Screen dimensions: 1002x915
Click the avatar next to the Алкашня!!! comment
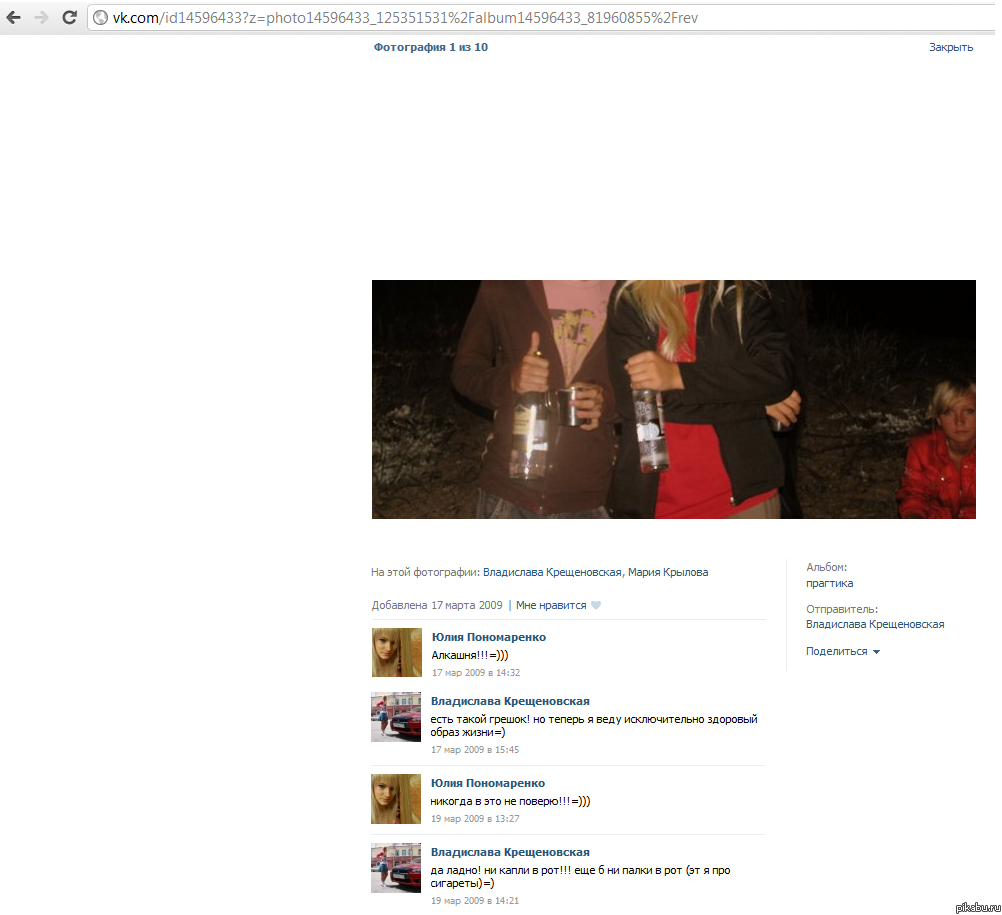(396, 652)
